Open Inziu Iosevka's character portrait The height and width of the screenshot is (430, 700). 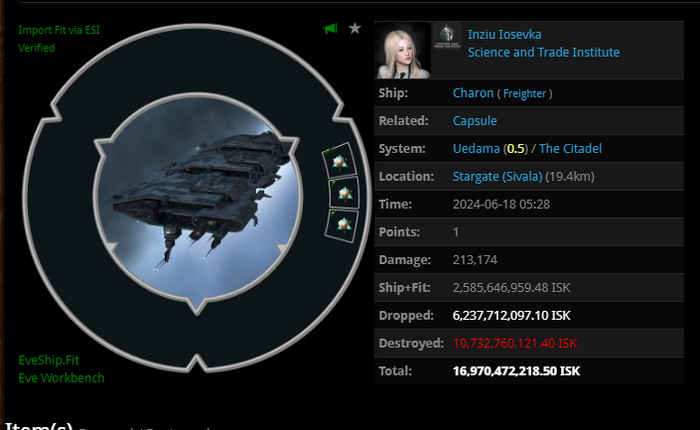[403, 50]
